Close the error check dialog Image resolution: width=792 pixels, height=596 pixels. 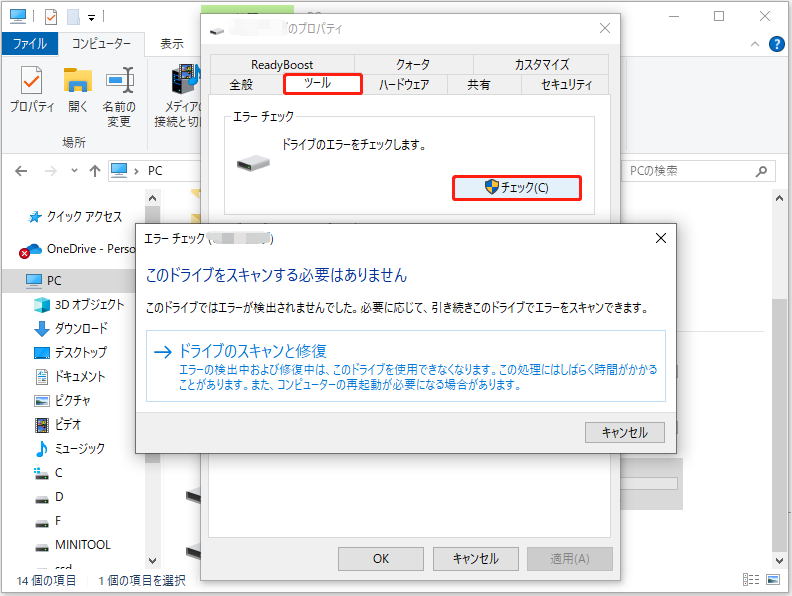click(660, 238)
